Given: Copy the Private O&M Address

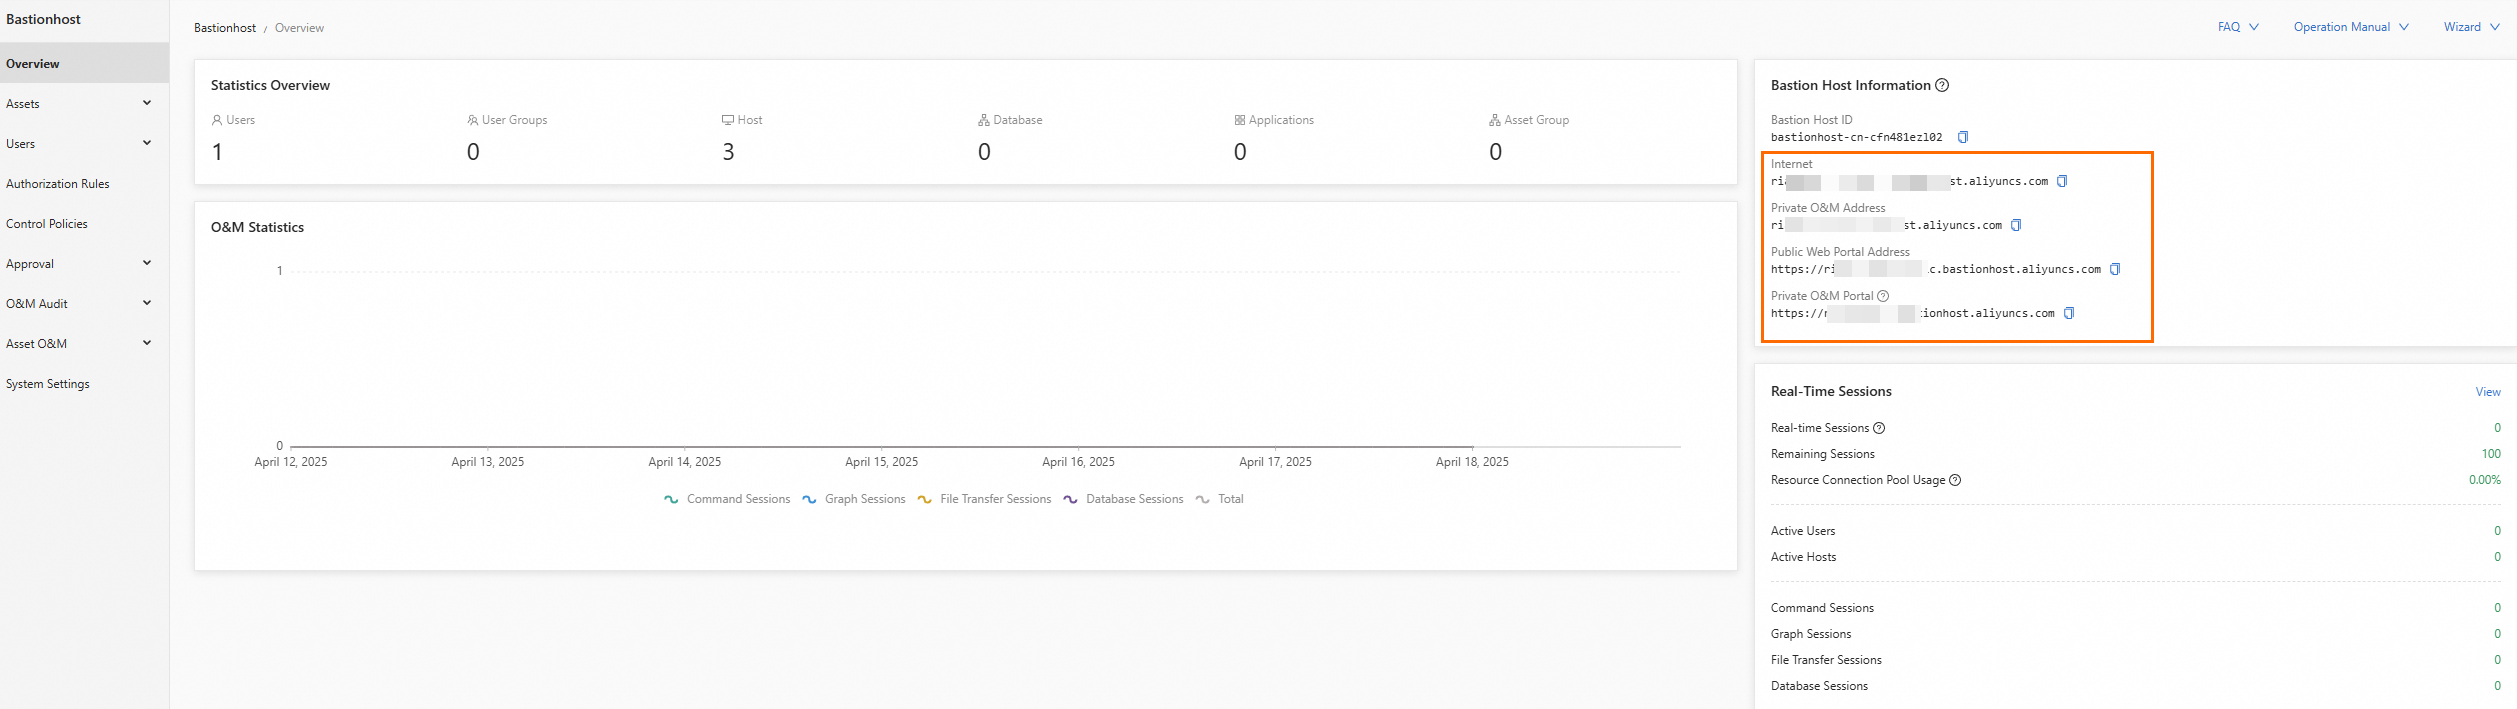Looking at the screenshot, I should (2016, 225).
